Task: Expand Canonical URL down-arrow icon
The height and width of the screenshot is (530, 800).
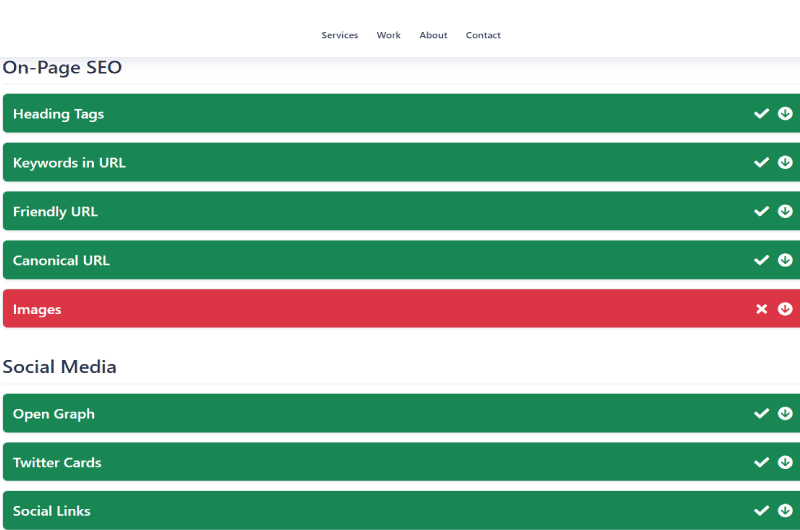Action: pyautogui.click(x=785, y=260)
